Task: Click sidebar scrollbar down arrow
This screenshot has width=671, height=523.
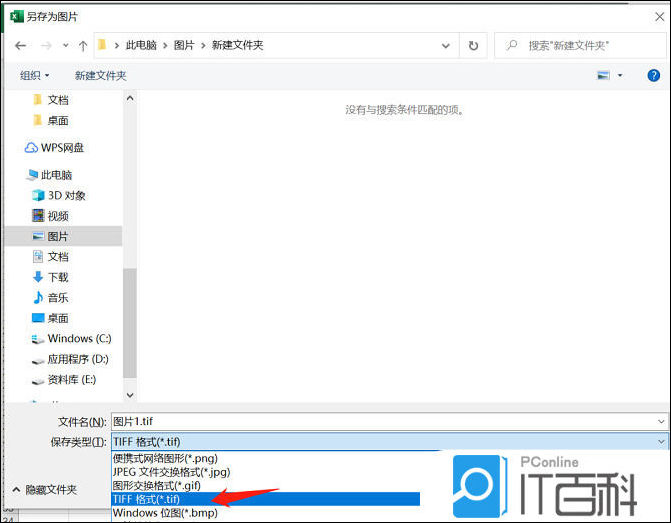Action: click(130, 395)
